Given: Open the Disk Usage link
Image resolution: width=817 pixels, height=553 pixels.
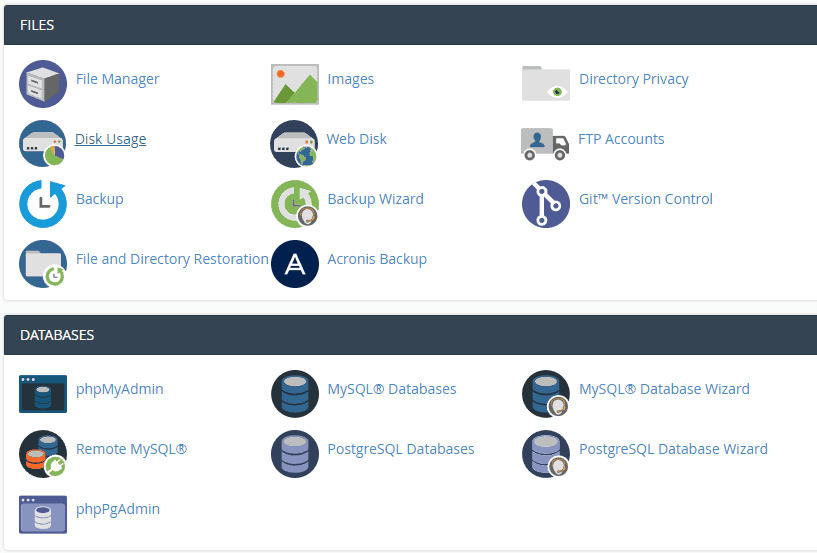Looking at the screenshot, I should click(x=110, y=139).
